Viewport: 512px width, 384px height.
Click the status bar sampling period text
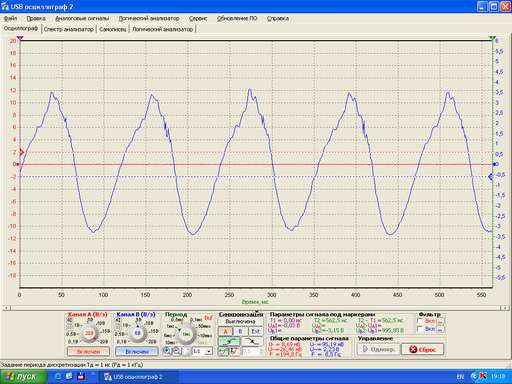(x=72, y=365)
